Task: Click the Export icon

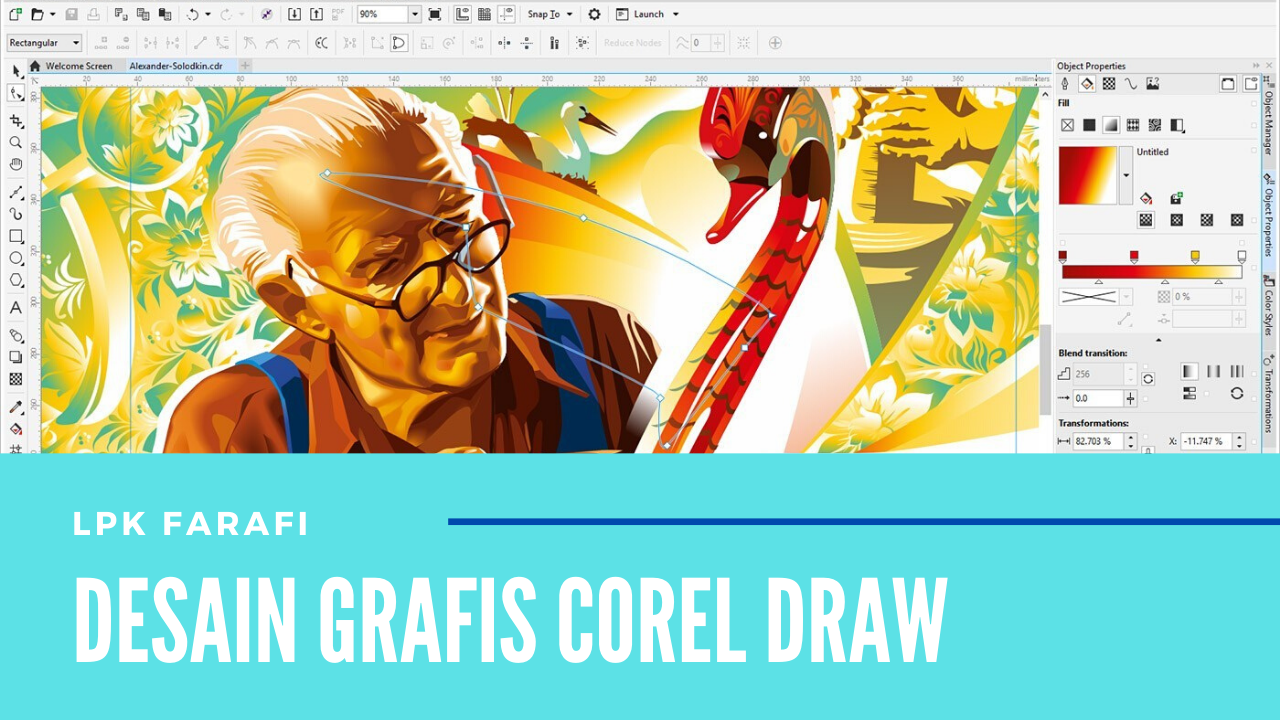Action: 316,14
